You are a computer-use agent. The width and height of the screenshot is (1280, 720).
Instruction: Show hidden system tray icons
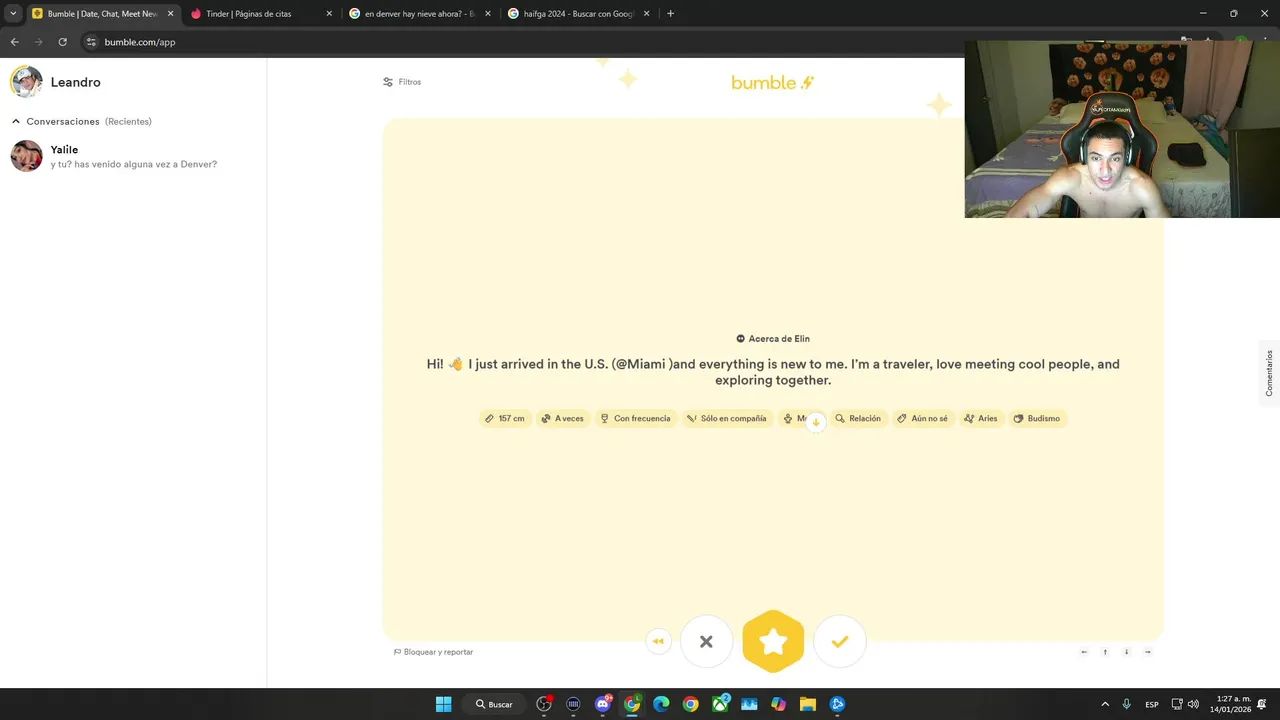click(1105, 704)
